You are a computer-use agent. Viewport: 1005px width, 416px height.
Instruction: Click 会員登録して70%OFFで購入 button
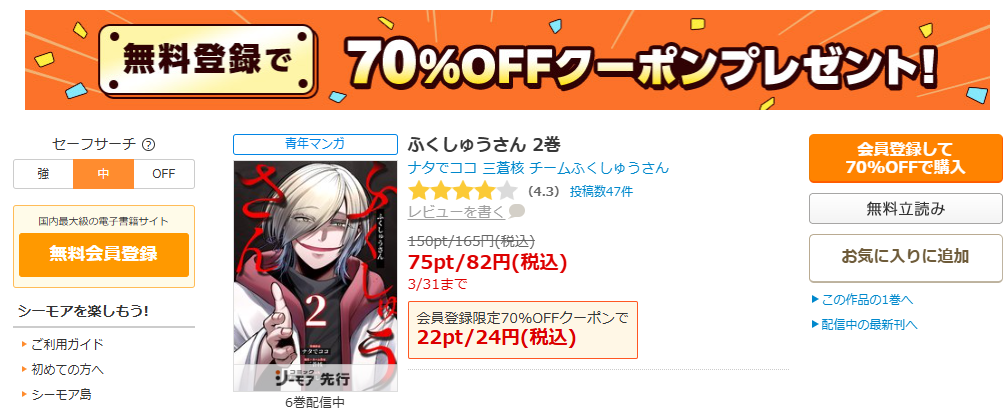pos(905,158)
